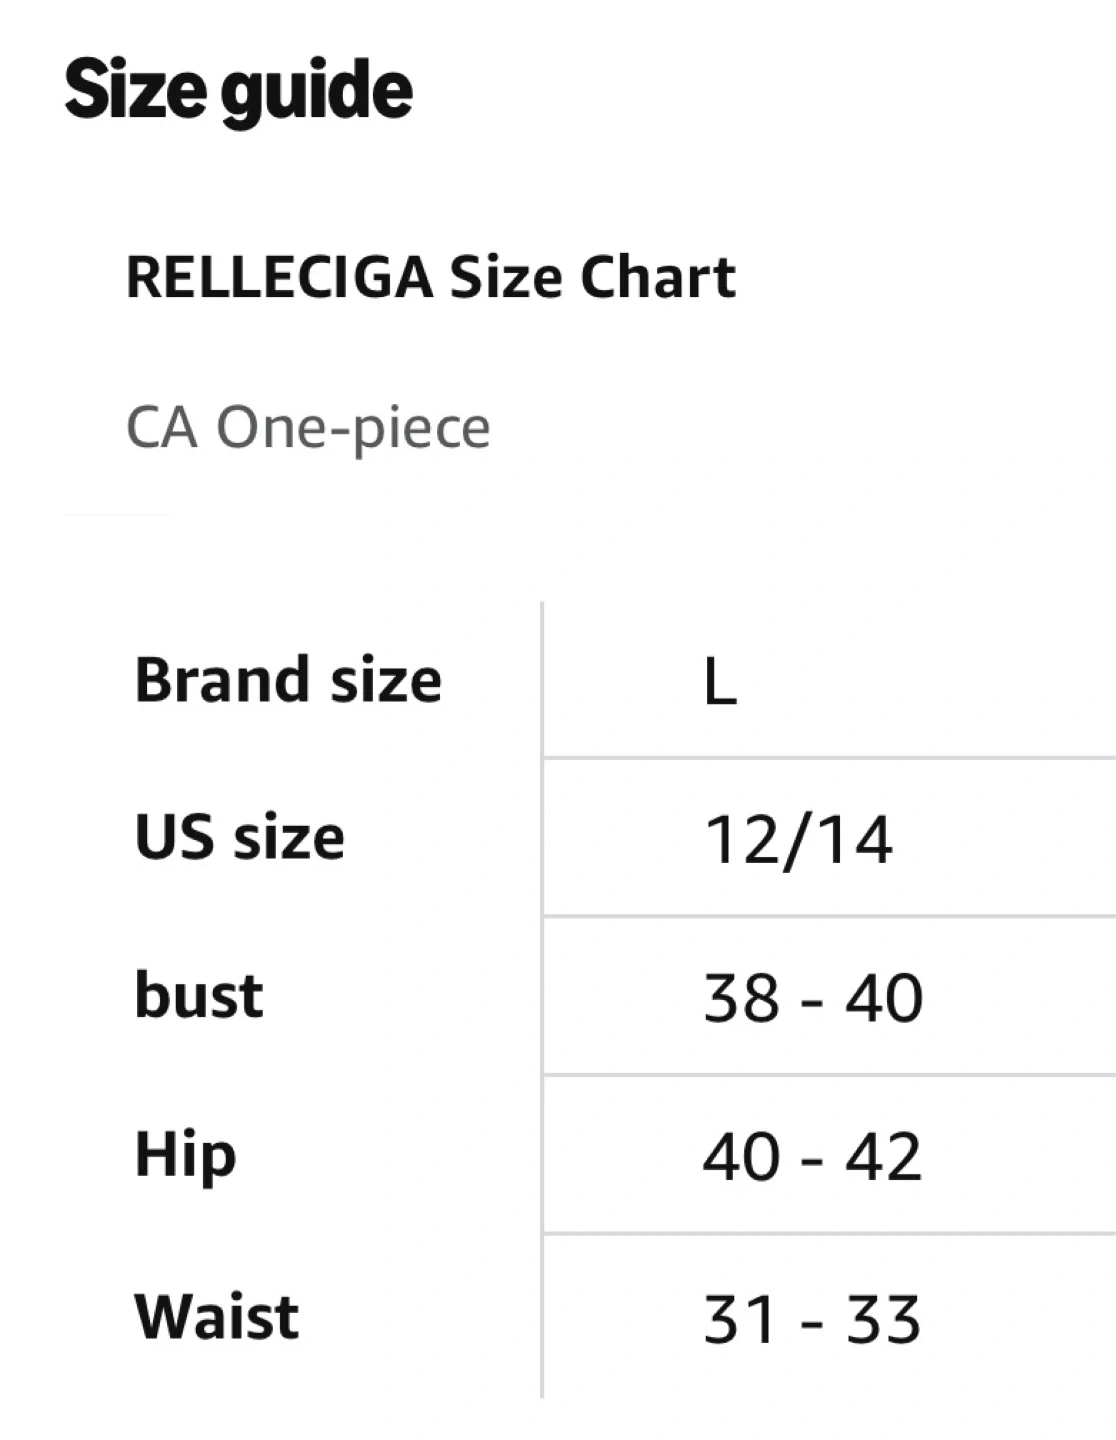Click the number 33 in Waist row
Viewport: 1116px width, 1440px height.
click(x=883, y=1319)
